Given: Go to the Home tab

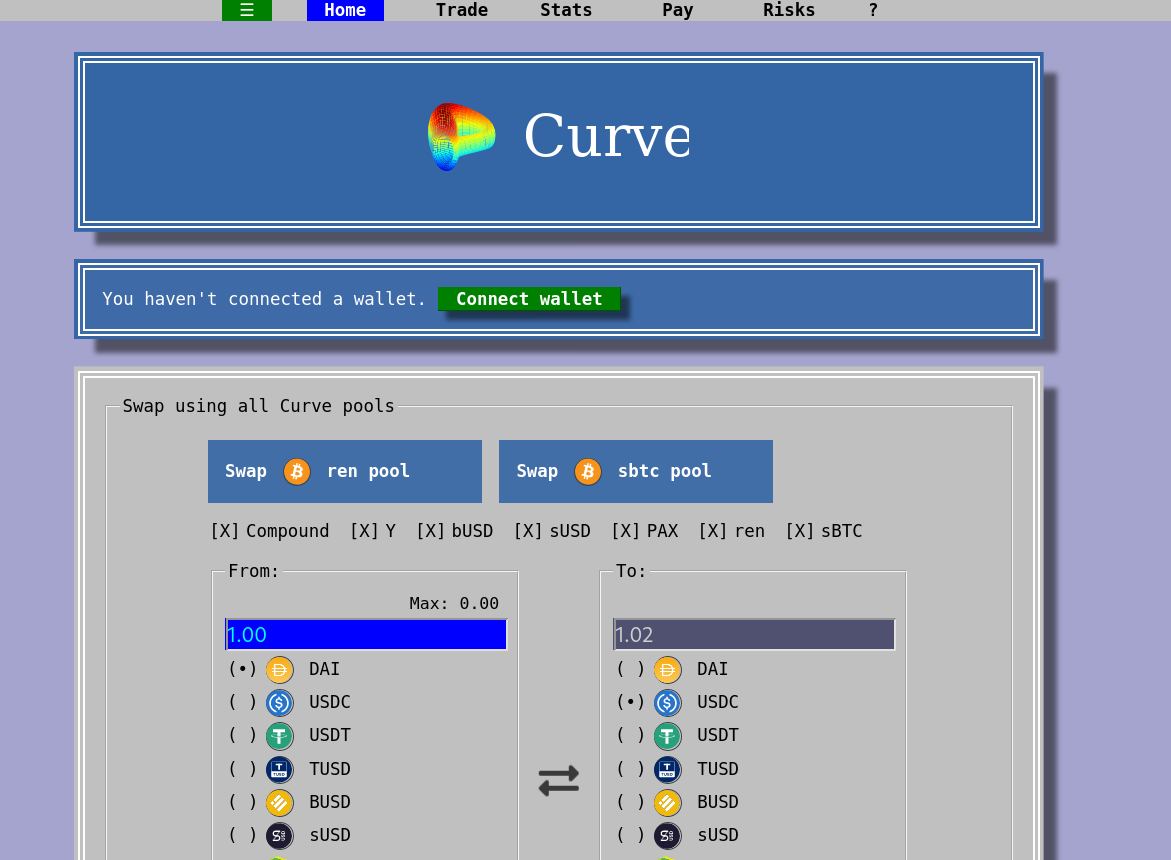Looking at the screenshot, I should 345,10.
